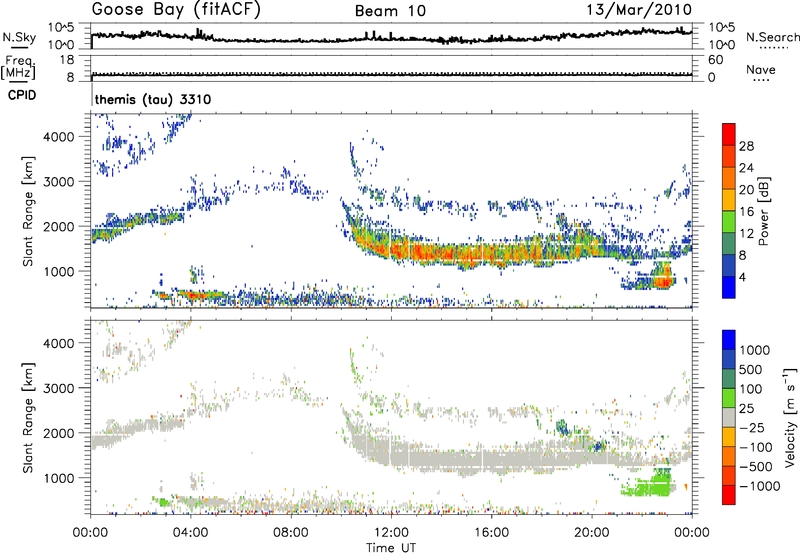Pick the bright green segment of velocity colorbar
800x554 pixels.
[729, 398]
